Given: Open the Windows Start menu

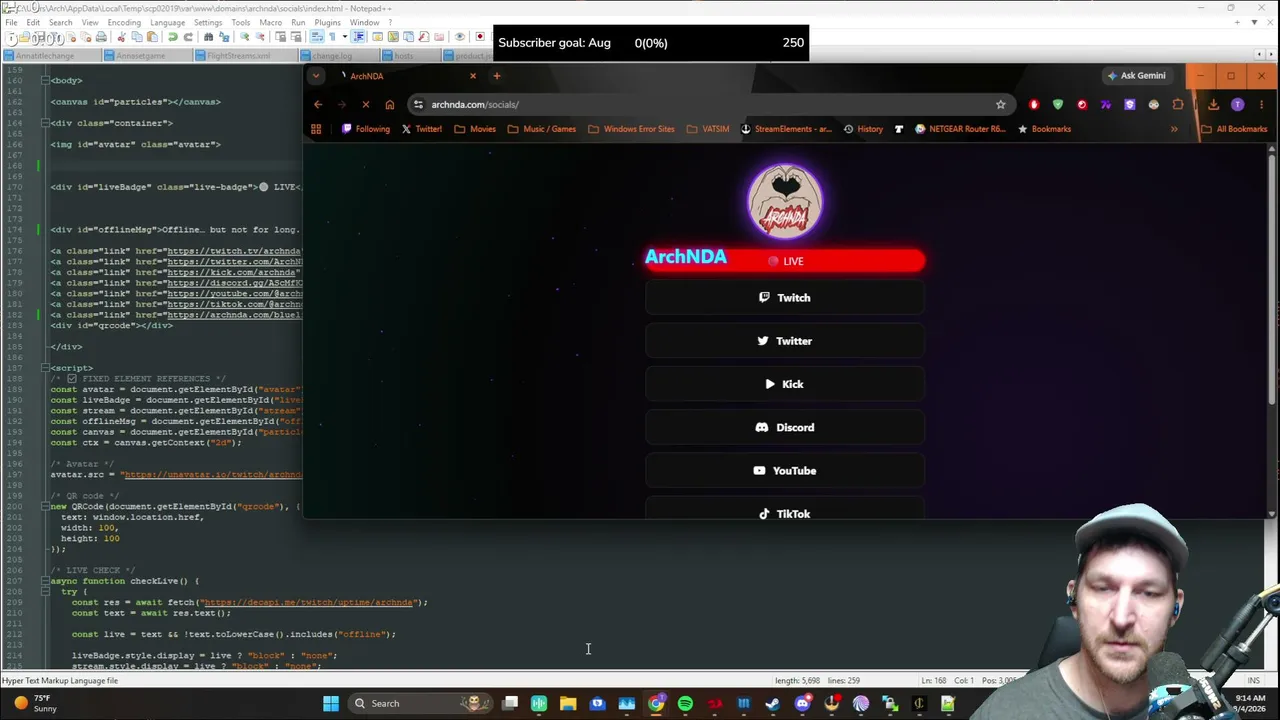Looking at the screenshot, I should coord(331,703).
